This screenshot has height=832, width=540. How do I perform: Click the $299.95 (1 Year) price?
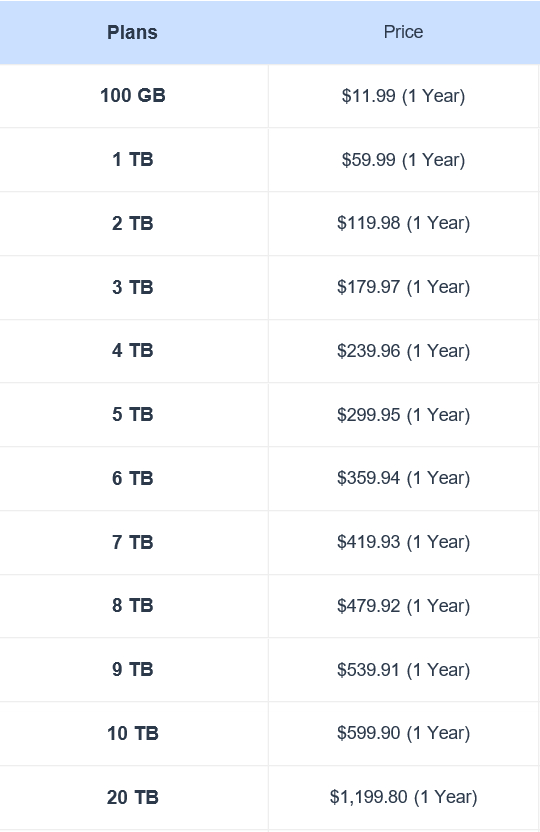(x=403, y=414)
